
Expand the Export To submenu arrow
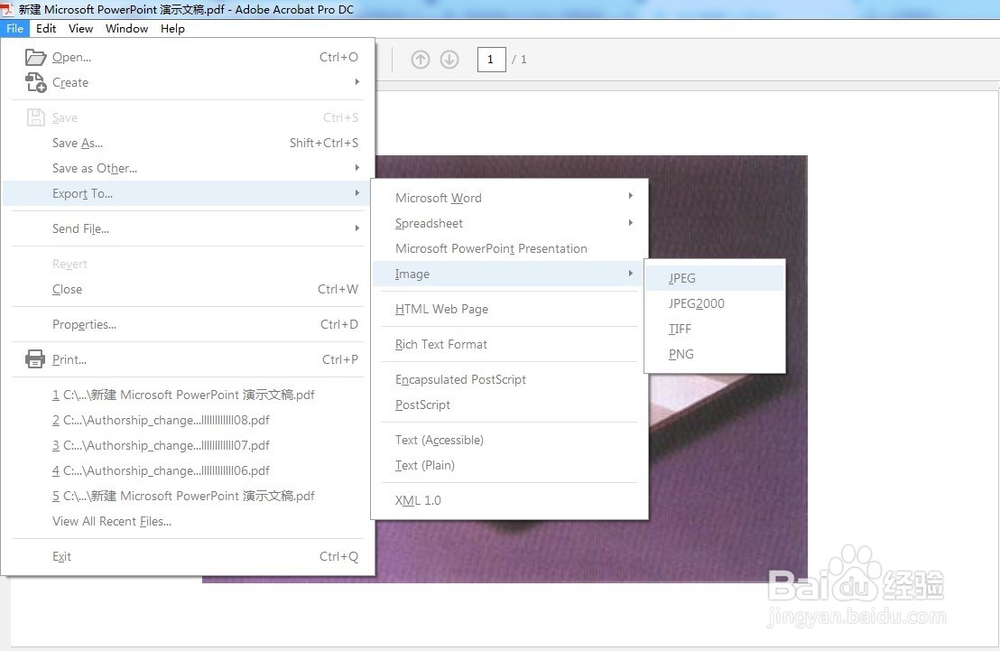357,193
